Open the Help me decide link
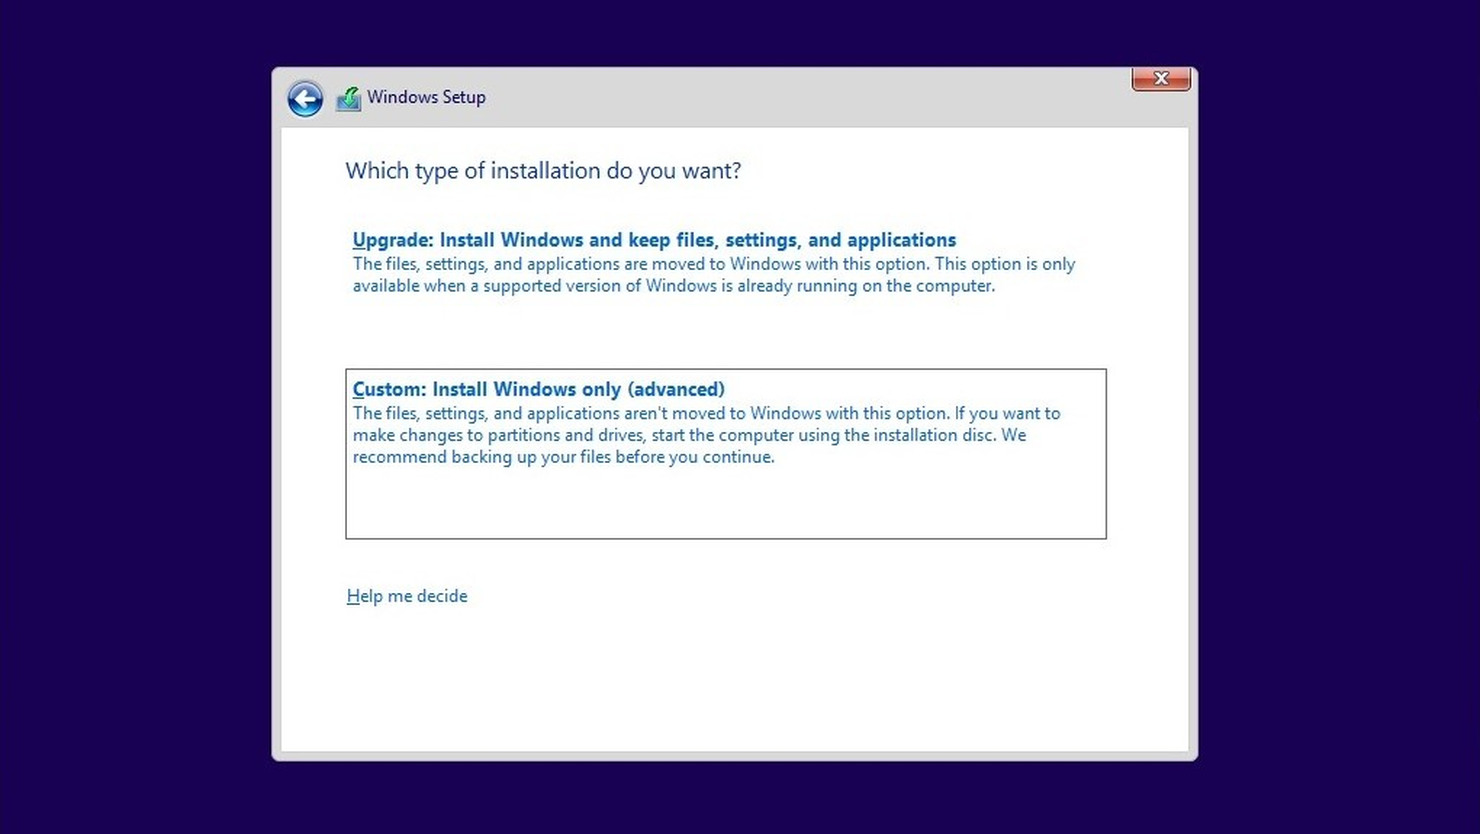 (407, 596)
